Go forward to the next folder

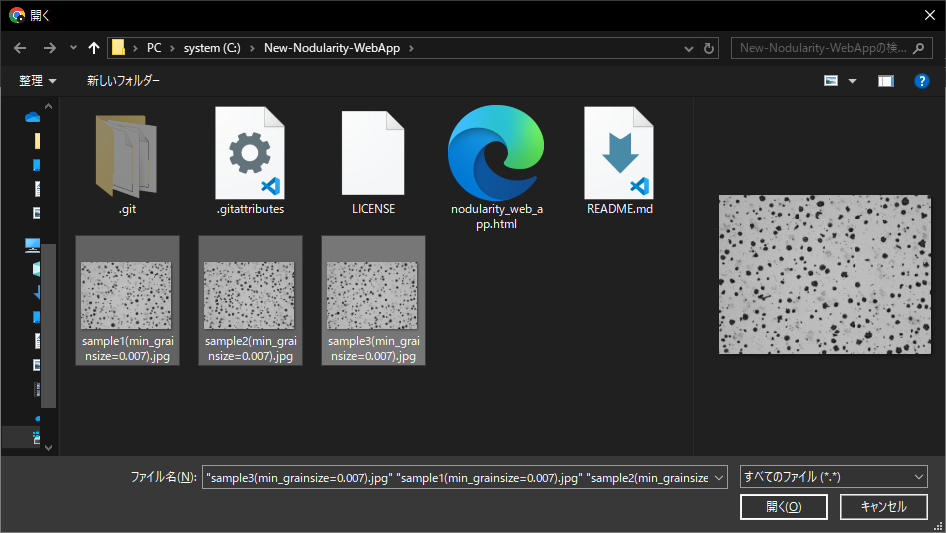coord(49,48)
